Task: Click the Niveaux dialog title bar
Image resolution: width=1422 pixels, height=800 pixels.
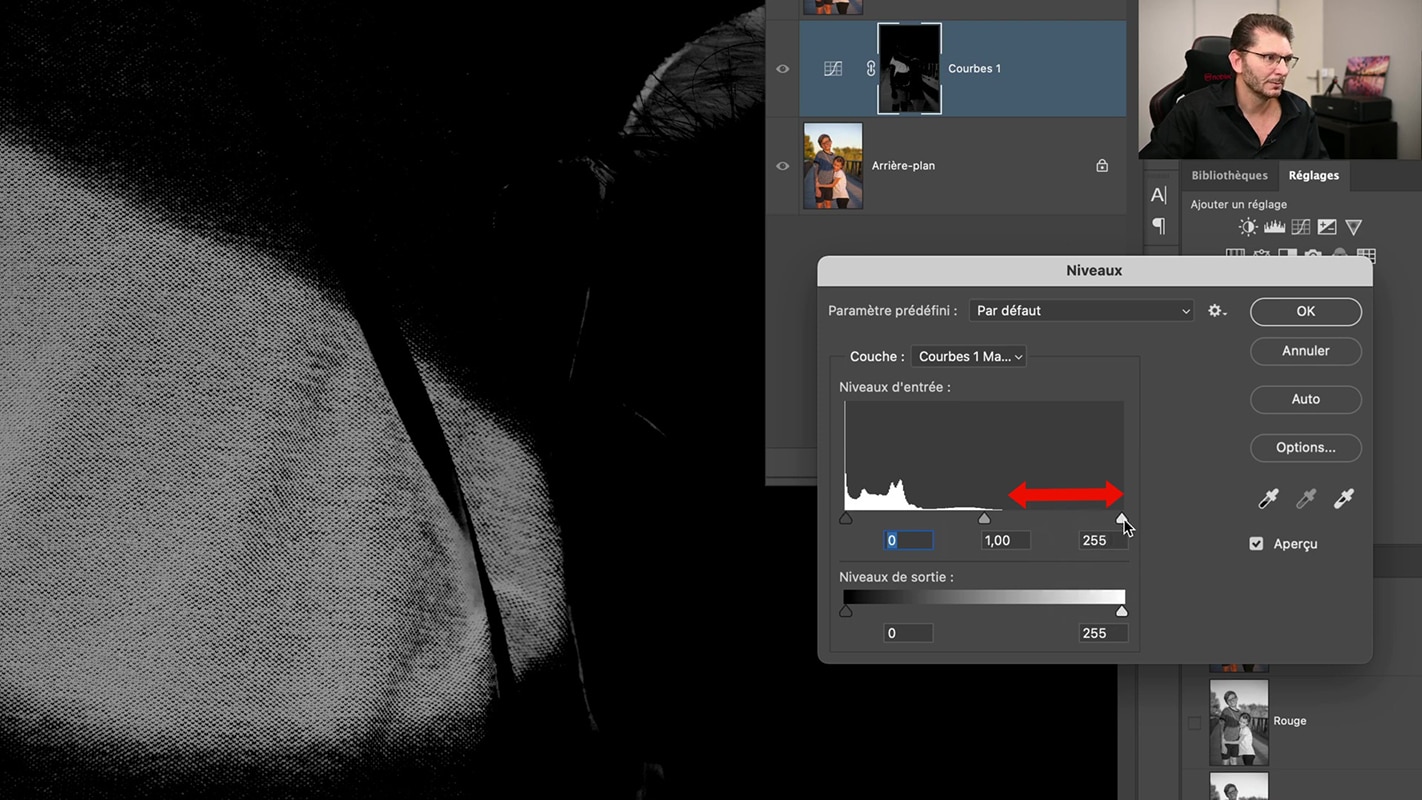Action: point(1094,271)
